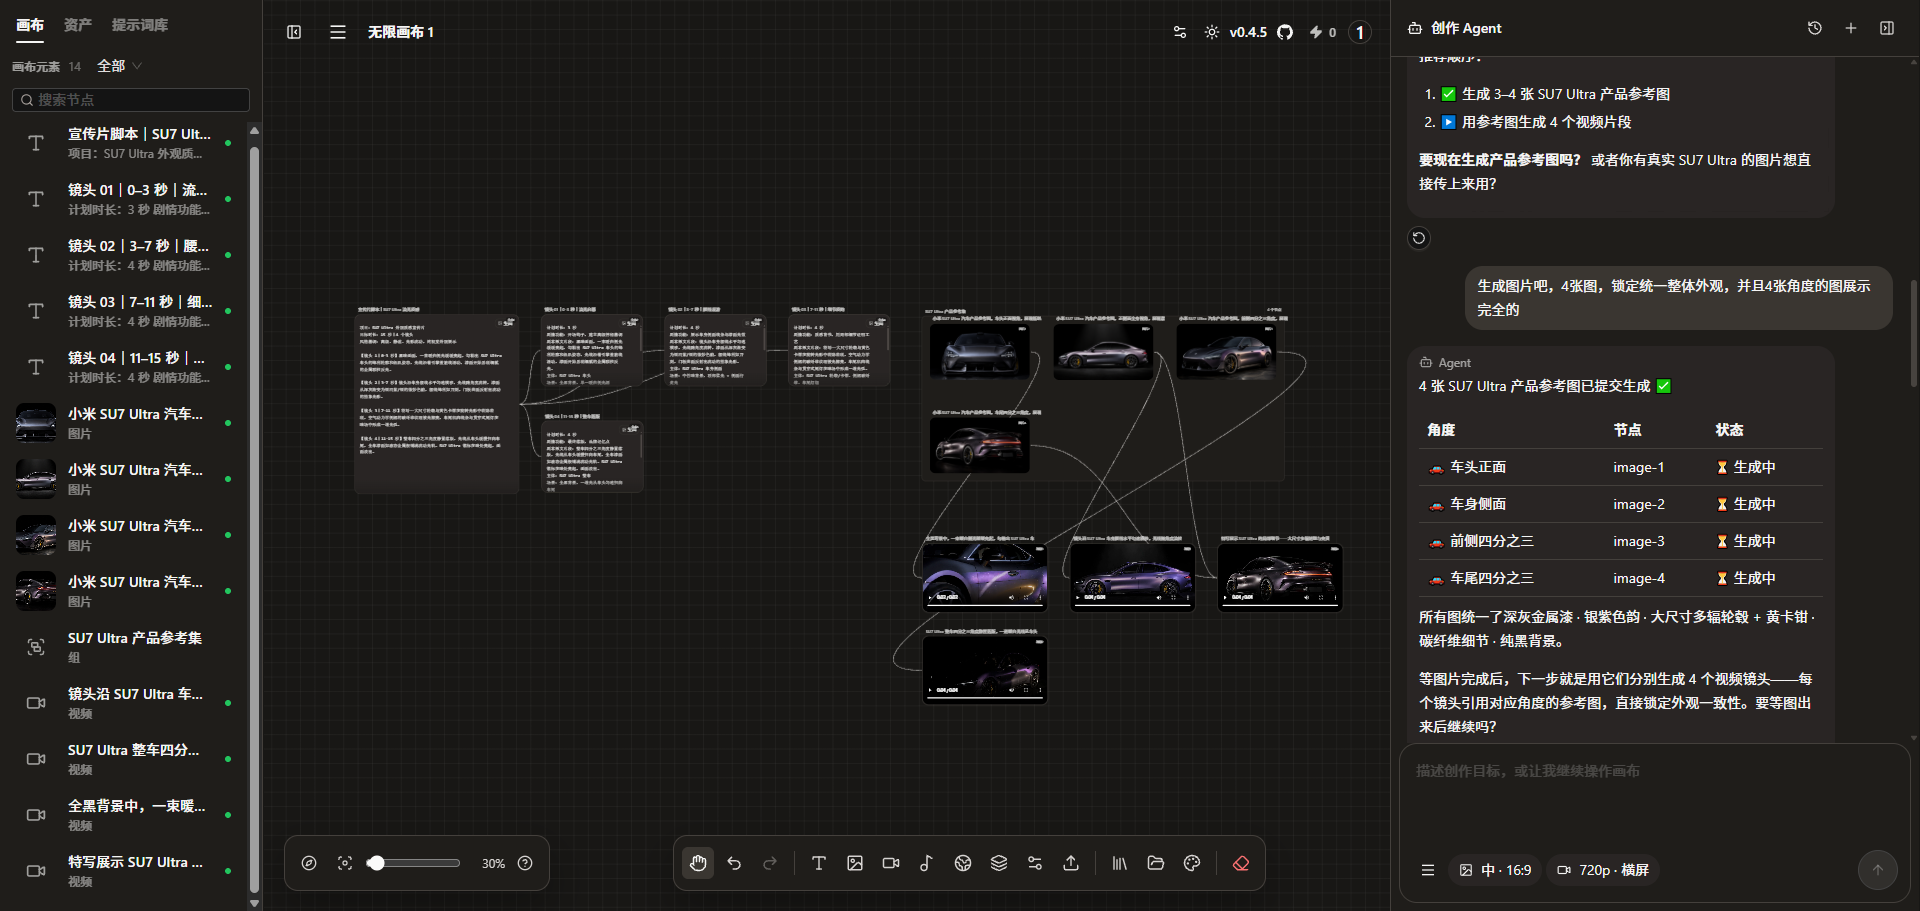Open the color palette tool
The image size is (1920, 911).
[x=1192, y=863]
